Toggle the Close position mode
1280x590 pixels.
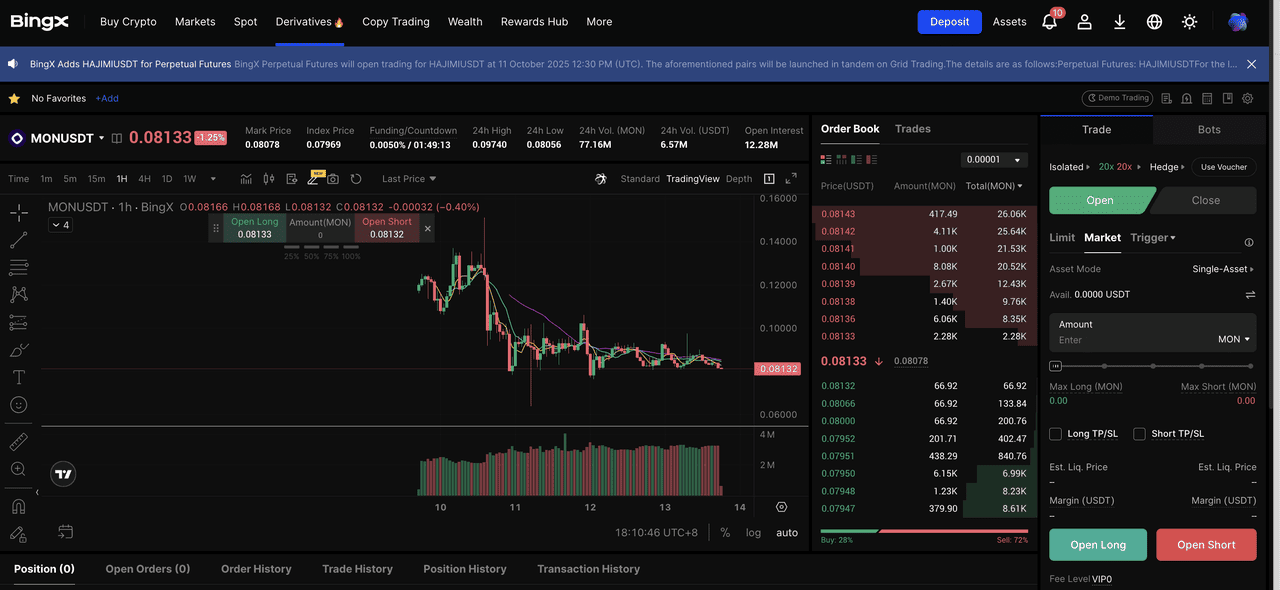[1205, 200]
